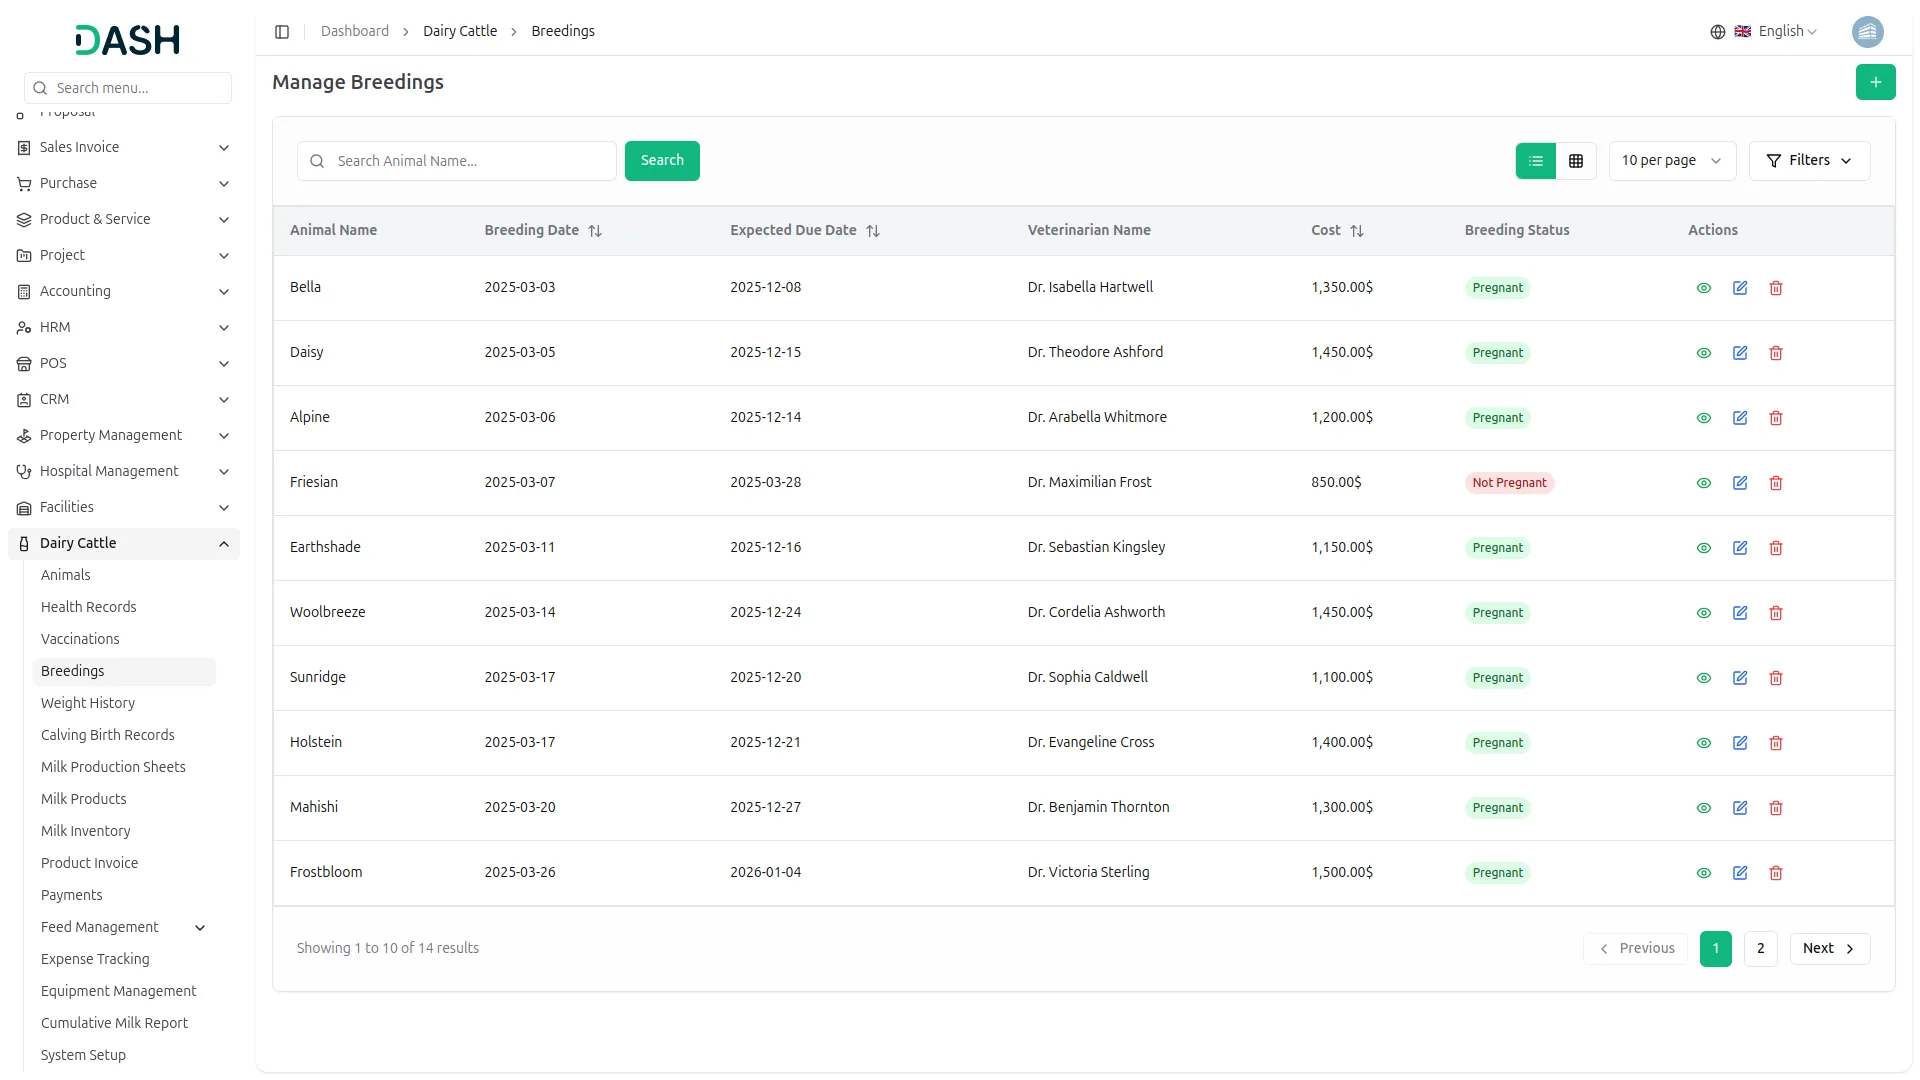Focus the Search Animal Name field

[x=456, y=161]
